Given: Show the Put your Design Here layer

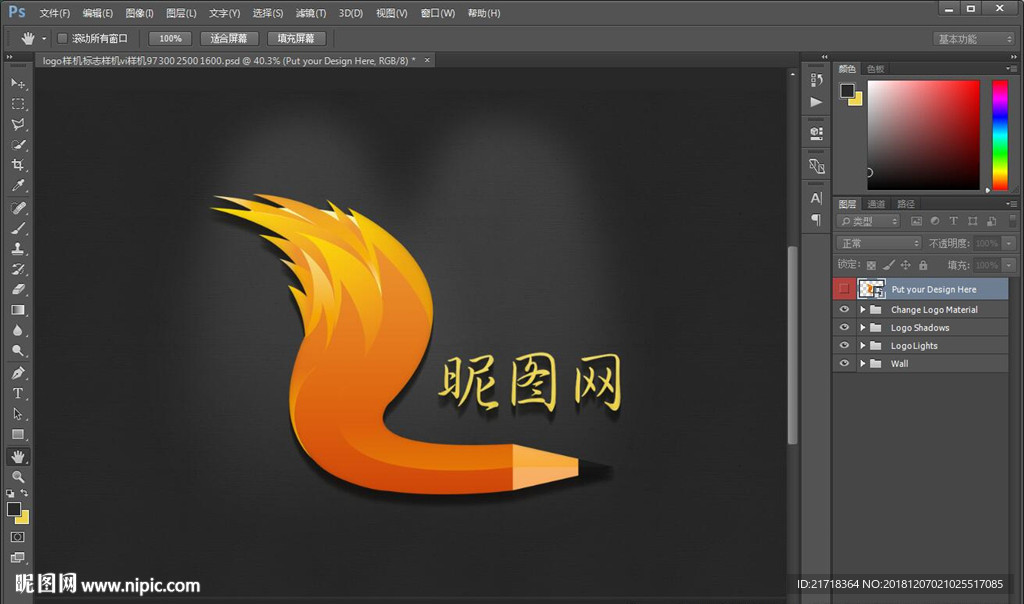Looking at the screenshot, I should point(844,289).
